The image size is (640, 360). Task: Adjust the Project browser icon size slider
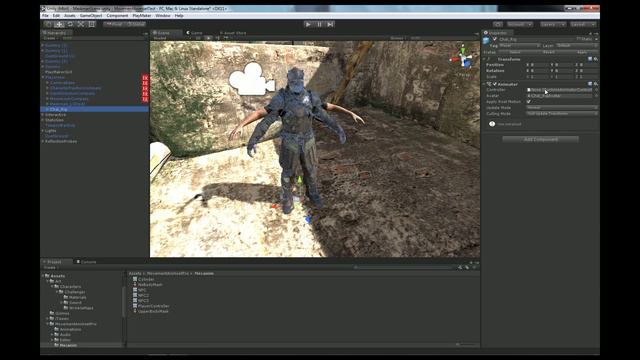tap(465, 344)
